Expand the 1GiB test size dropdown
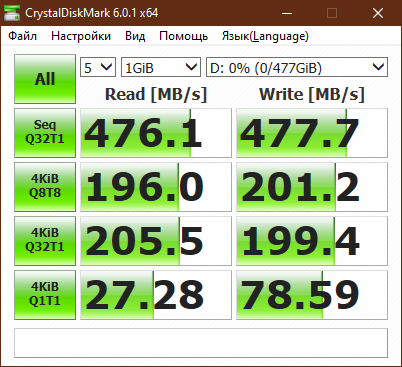This screenshot has width=402, height=367. click(x=161, y=67)
